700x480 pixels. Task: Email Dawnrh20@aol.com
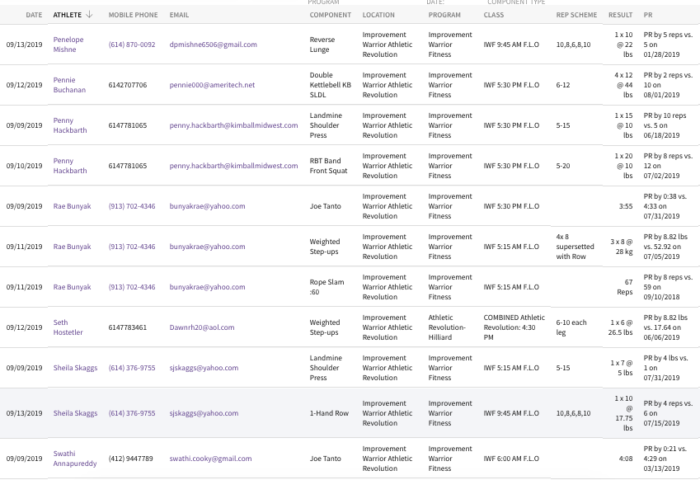[202, 327]
